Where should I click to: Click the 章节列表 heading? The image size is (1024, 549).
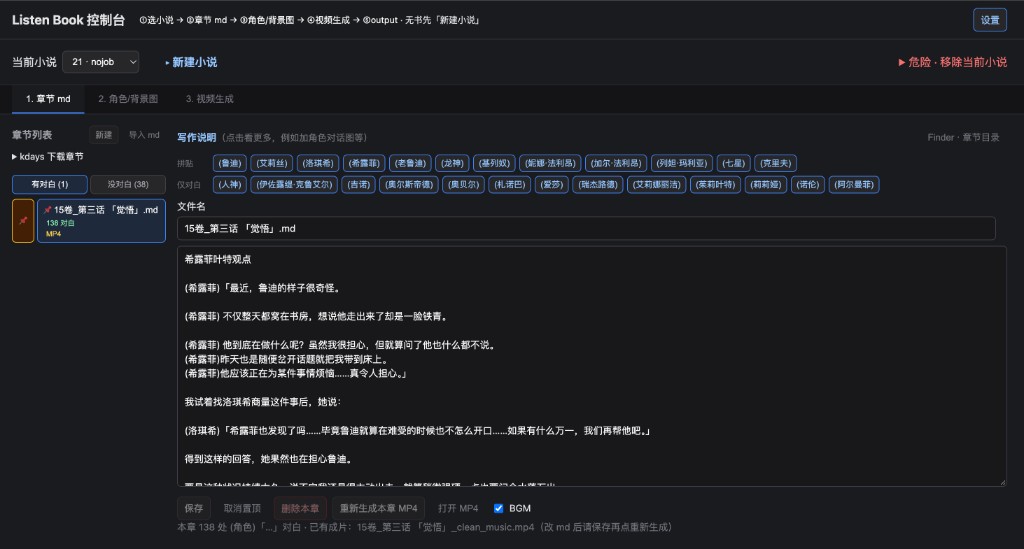(x=32, y=134)
